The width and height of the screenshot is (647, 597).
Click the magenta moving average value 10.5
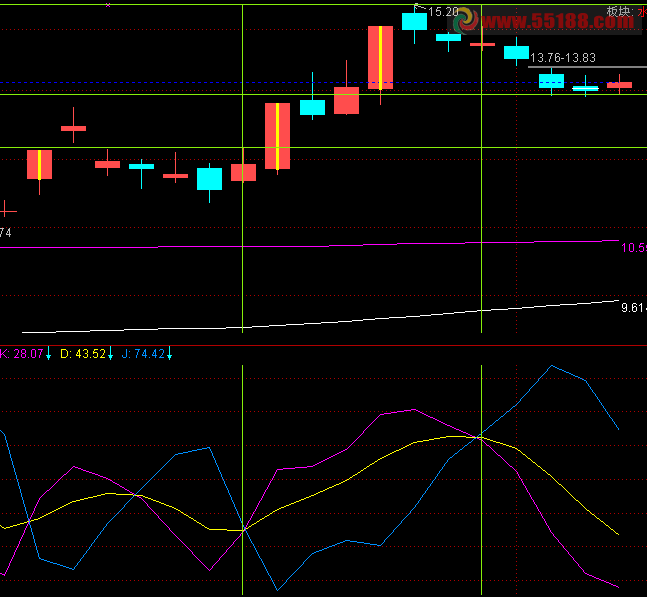[634, 248]
